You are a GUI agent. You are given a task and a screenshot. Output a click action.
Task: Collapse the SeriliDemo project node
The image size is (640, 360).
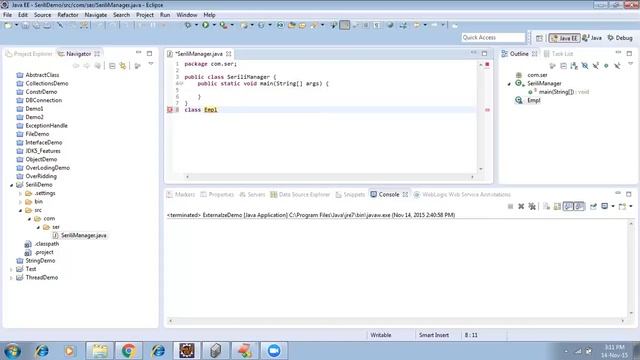11,185
